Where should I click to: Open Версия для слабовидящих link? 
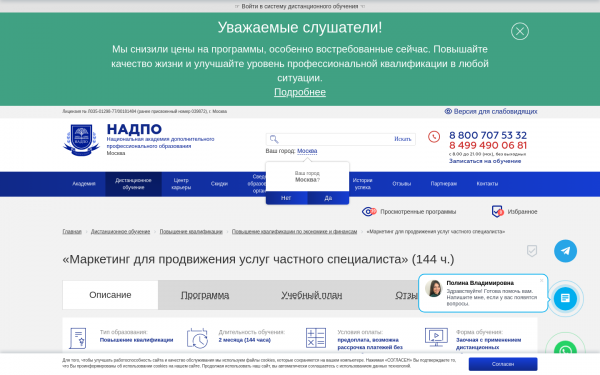(x=495, y=111)
